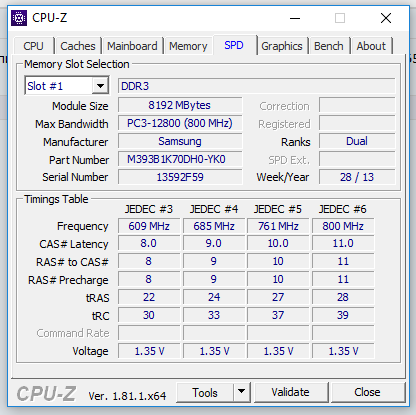Select CAS# Latency value 10.0
The image size is (416, 415).
pyautogui.click(x=278, y=243)
